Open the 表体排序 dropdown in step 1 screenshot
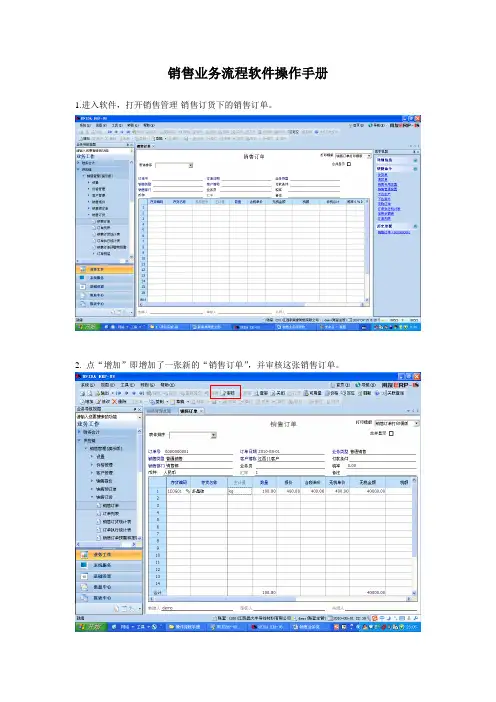The height and width of the screenshot is (702, 496). 191,165
